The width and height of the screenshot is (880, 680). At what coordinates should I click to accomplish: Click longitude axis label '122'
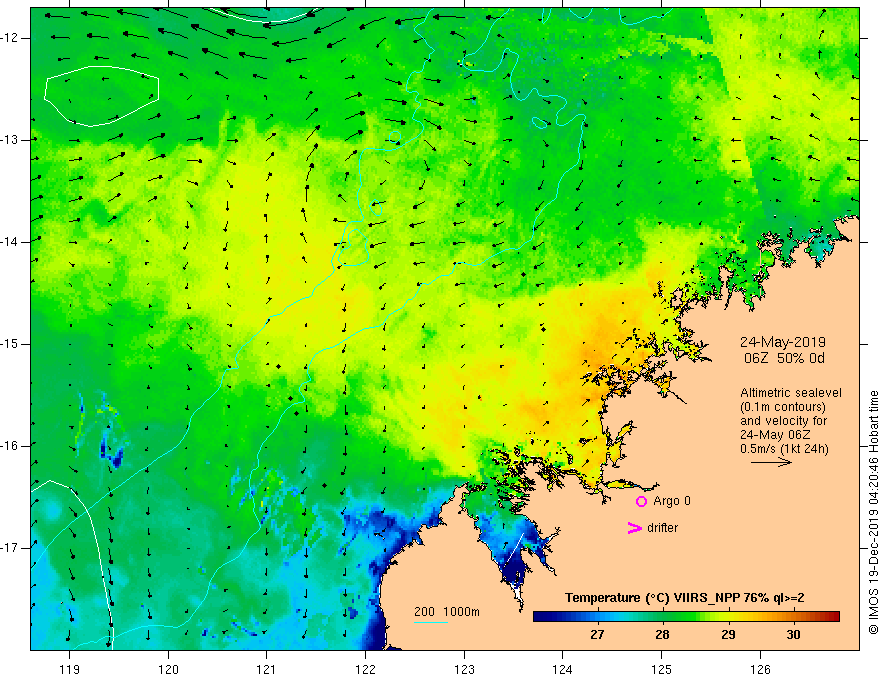coord(365,669)
